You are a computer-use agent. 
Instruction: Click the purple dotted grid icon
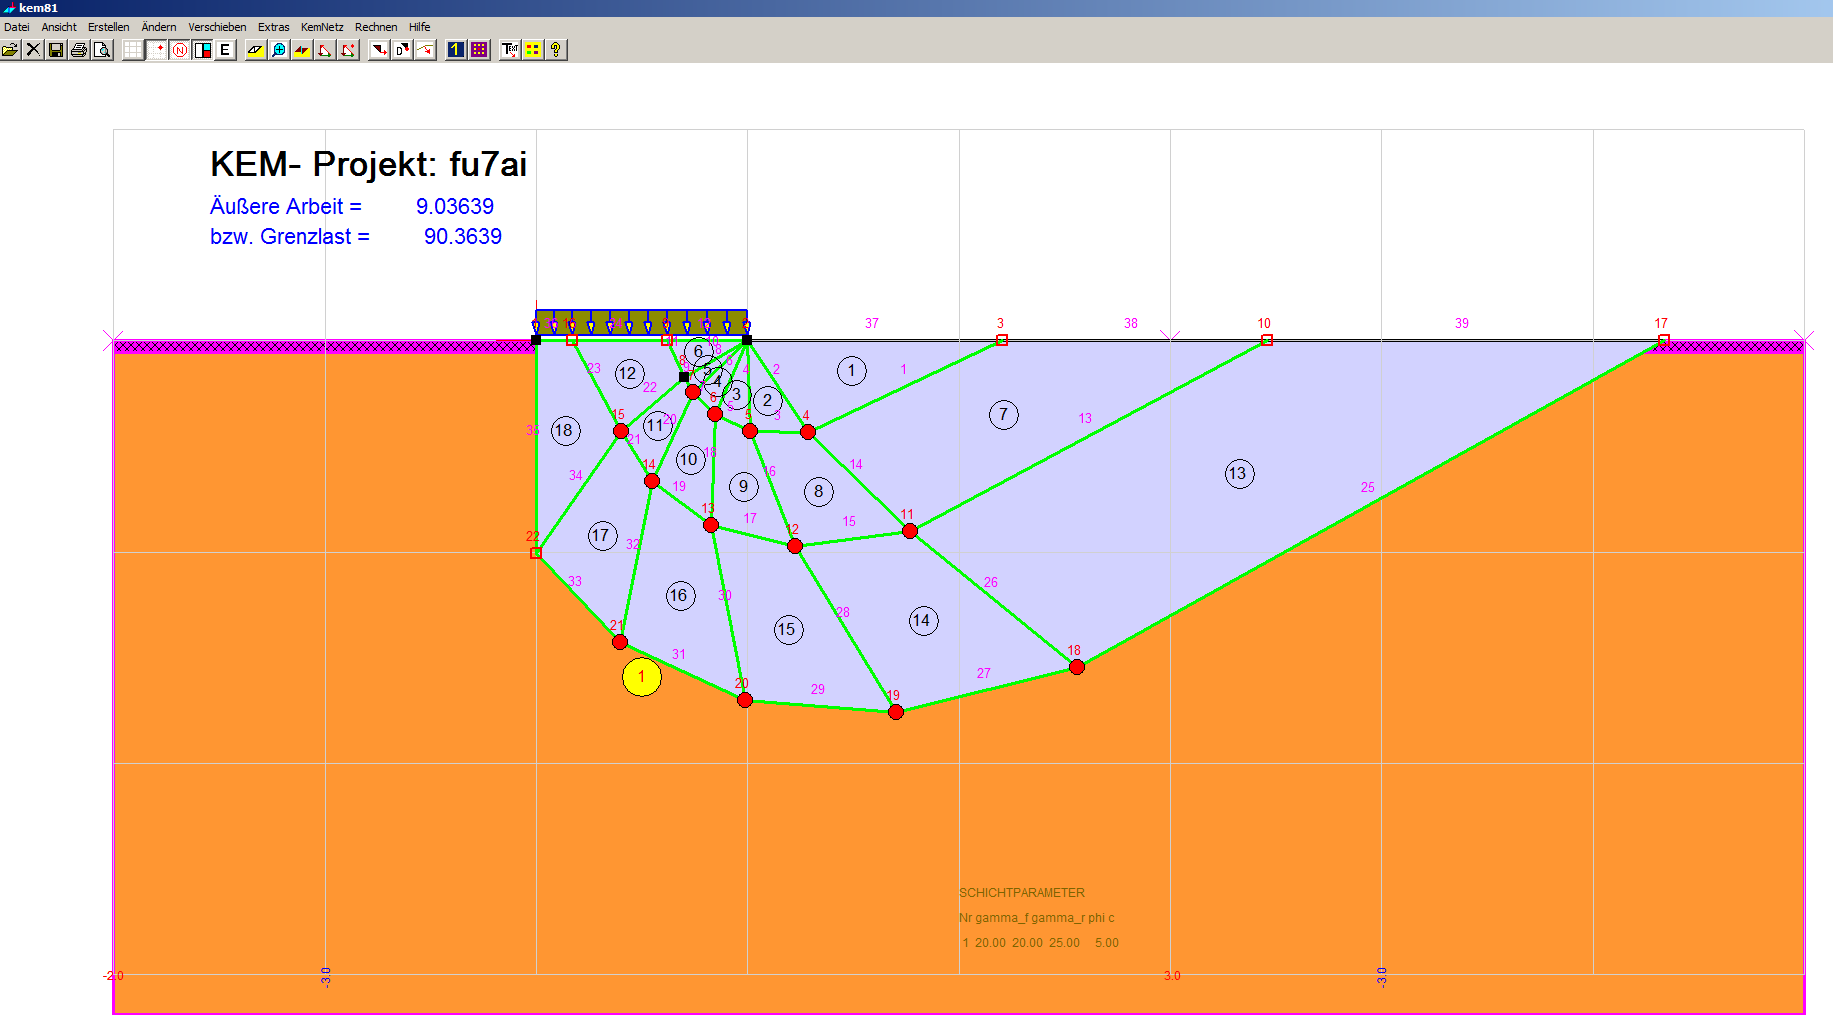pyautogui.click(x=479, y=49)
